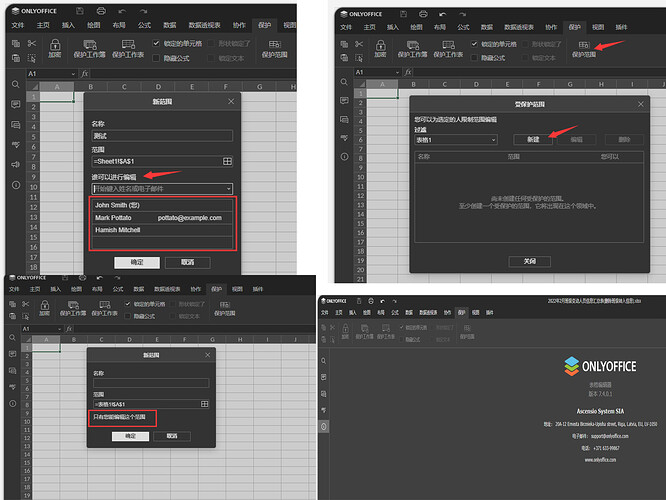Uncheck 锁定的单元格 in the top-left window
666x500 pixels.
[156, 43]
